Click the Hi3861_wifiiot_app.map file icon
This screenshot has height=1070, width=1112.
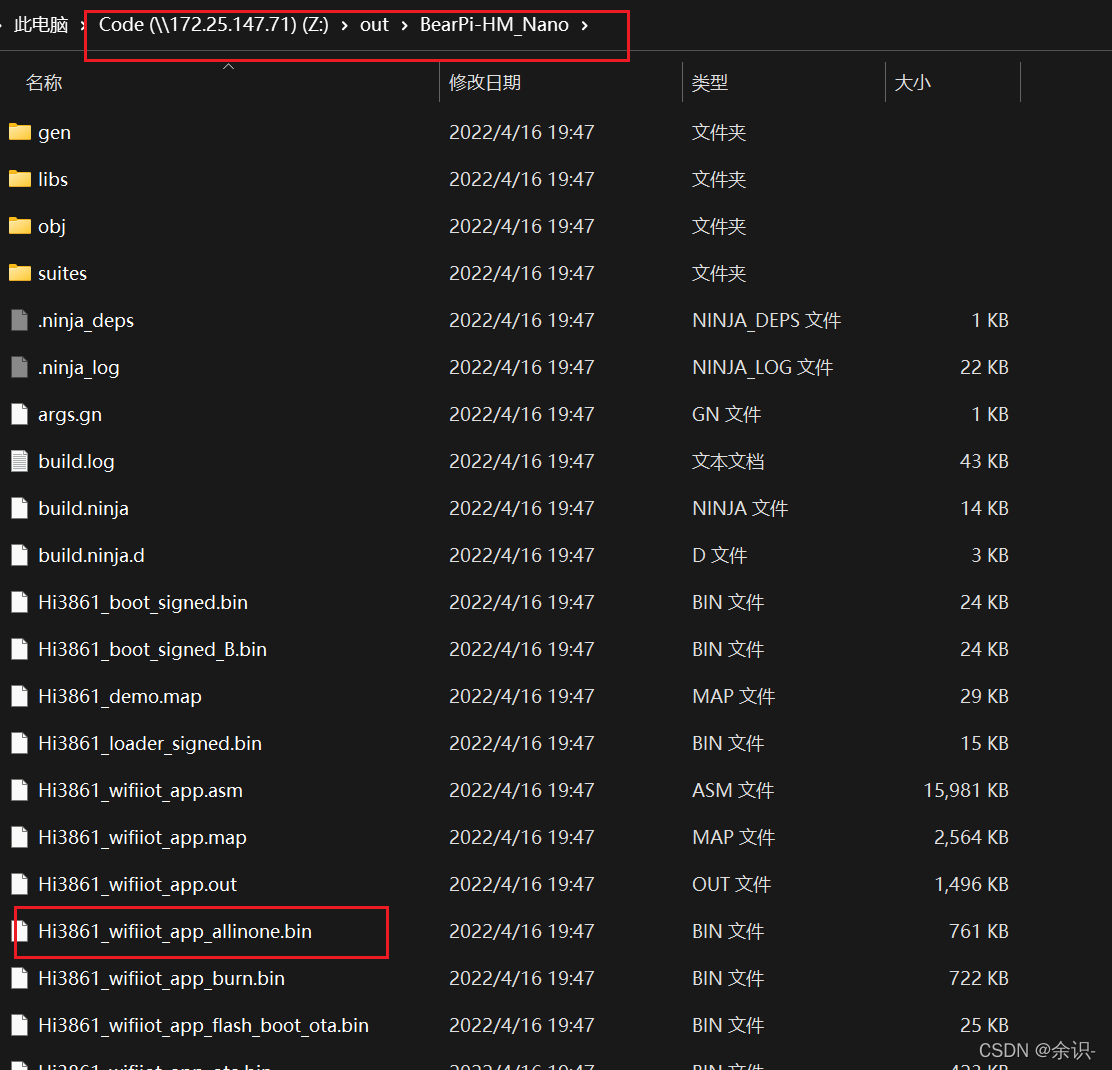20,837
